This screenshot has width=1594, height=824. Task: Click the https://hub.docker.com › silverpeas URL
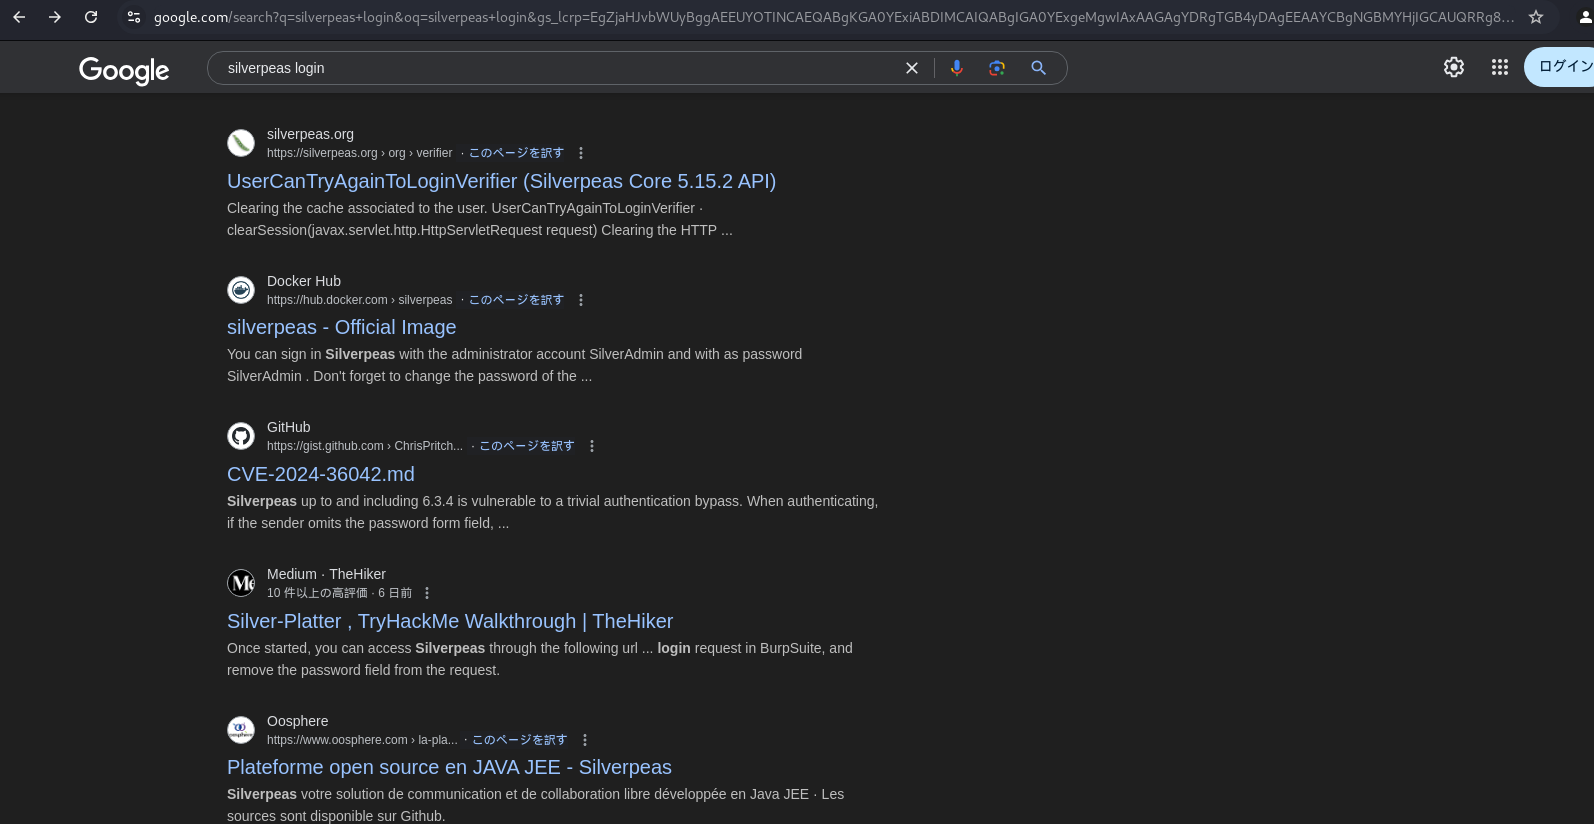pyautogui.click(x=359, y=300)
